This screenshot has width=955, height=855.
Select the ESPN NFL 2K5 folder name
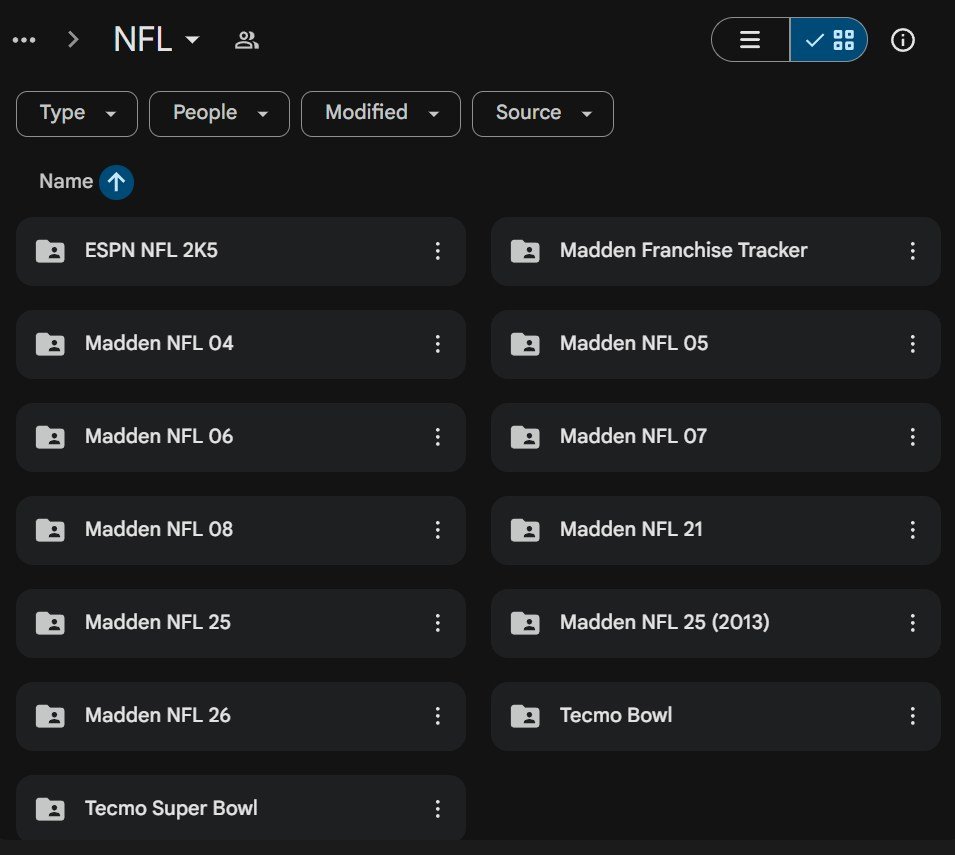pos(151,250)
